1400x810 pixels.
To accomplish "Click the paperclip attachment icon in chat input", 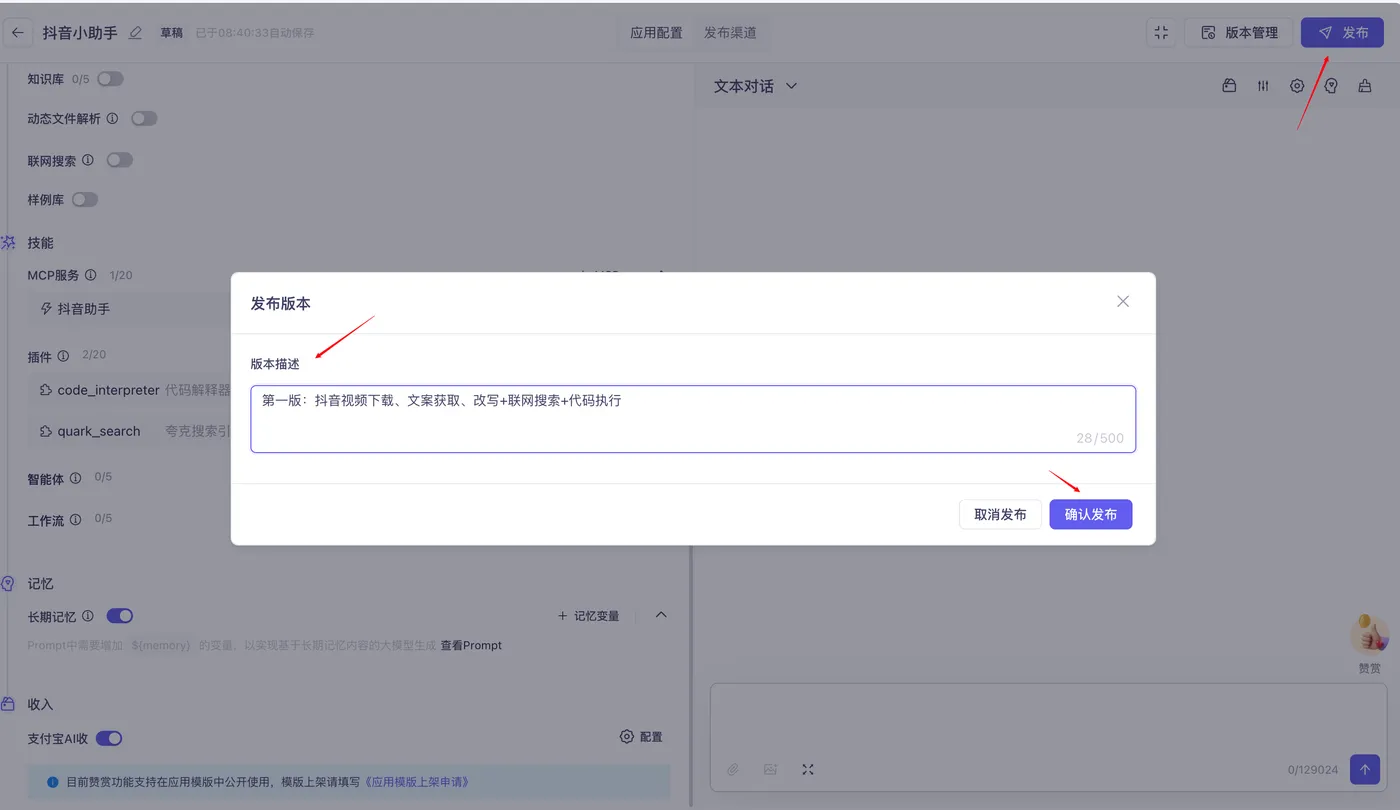I will [732, 769].
